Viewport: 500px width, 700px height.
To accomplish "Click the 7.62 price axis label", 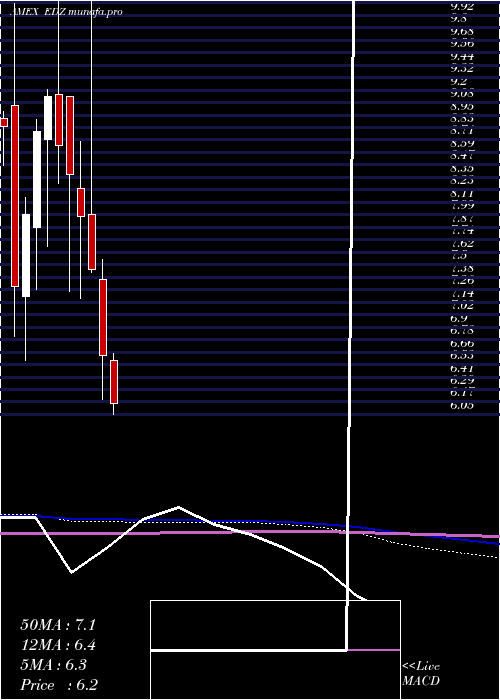I will [462, 244].
